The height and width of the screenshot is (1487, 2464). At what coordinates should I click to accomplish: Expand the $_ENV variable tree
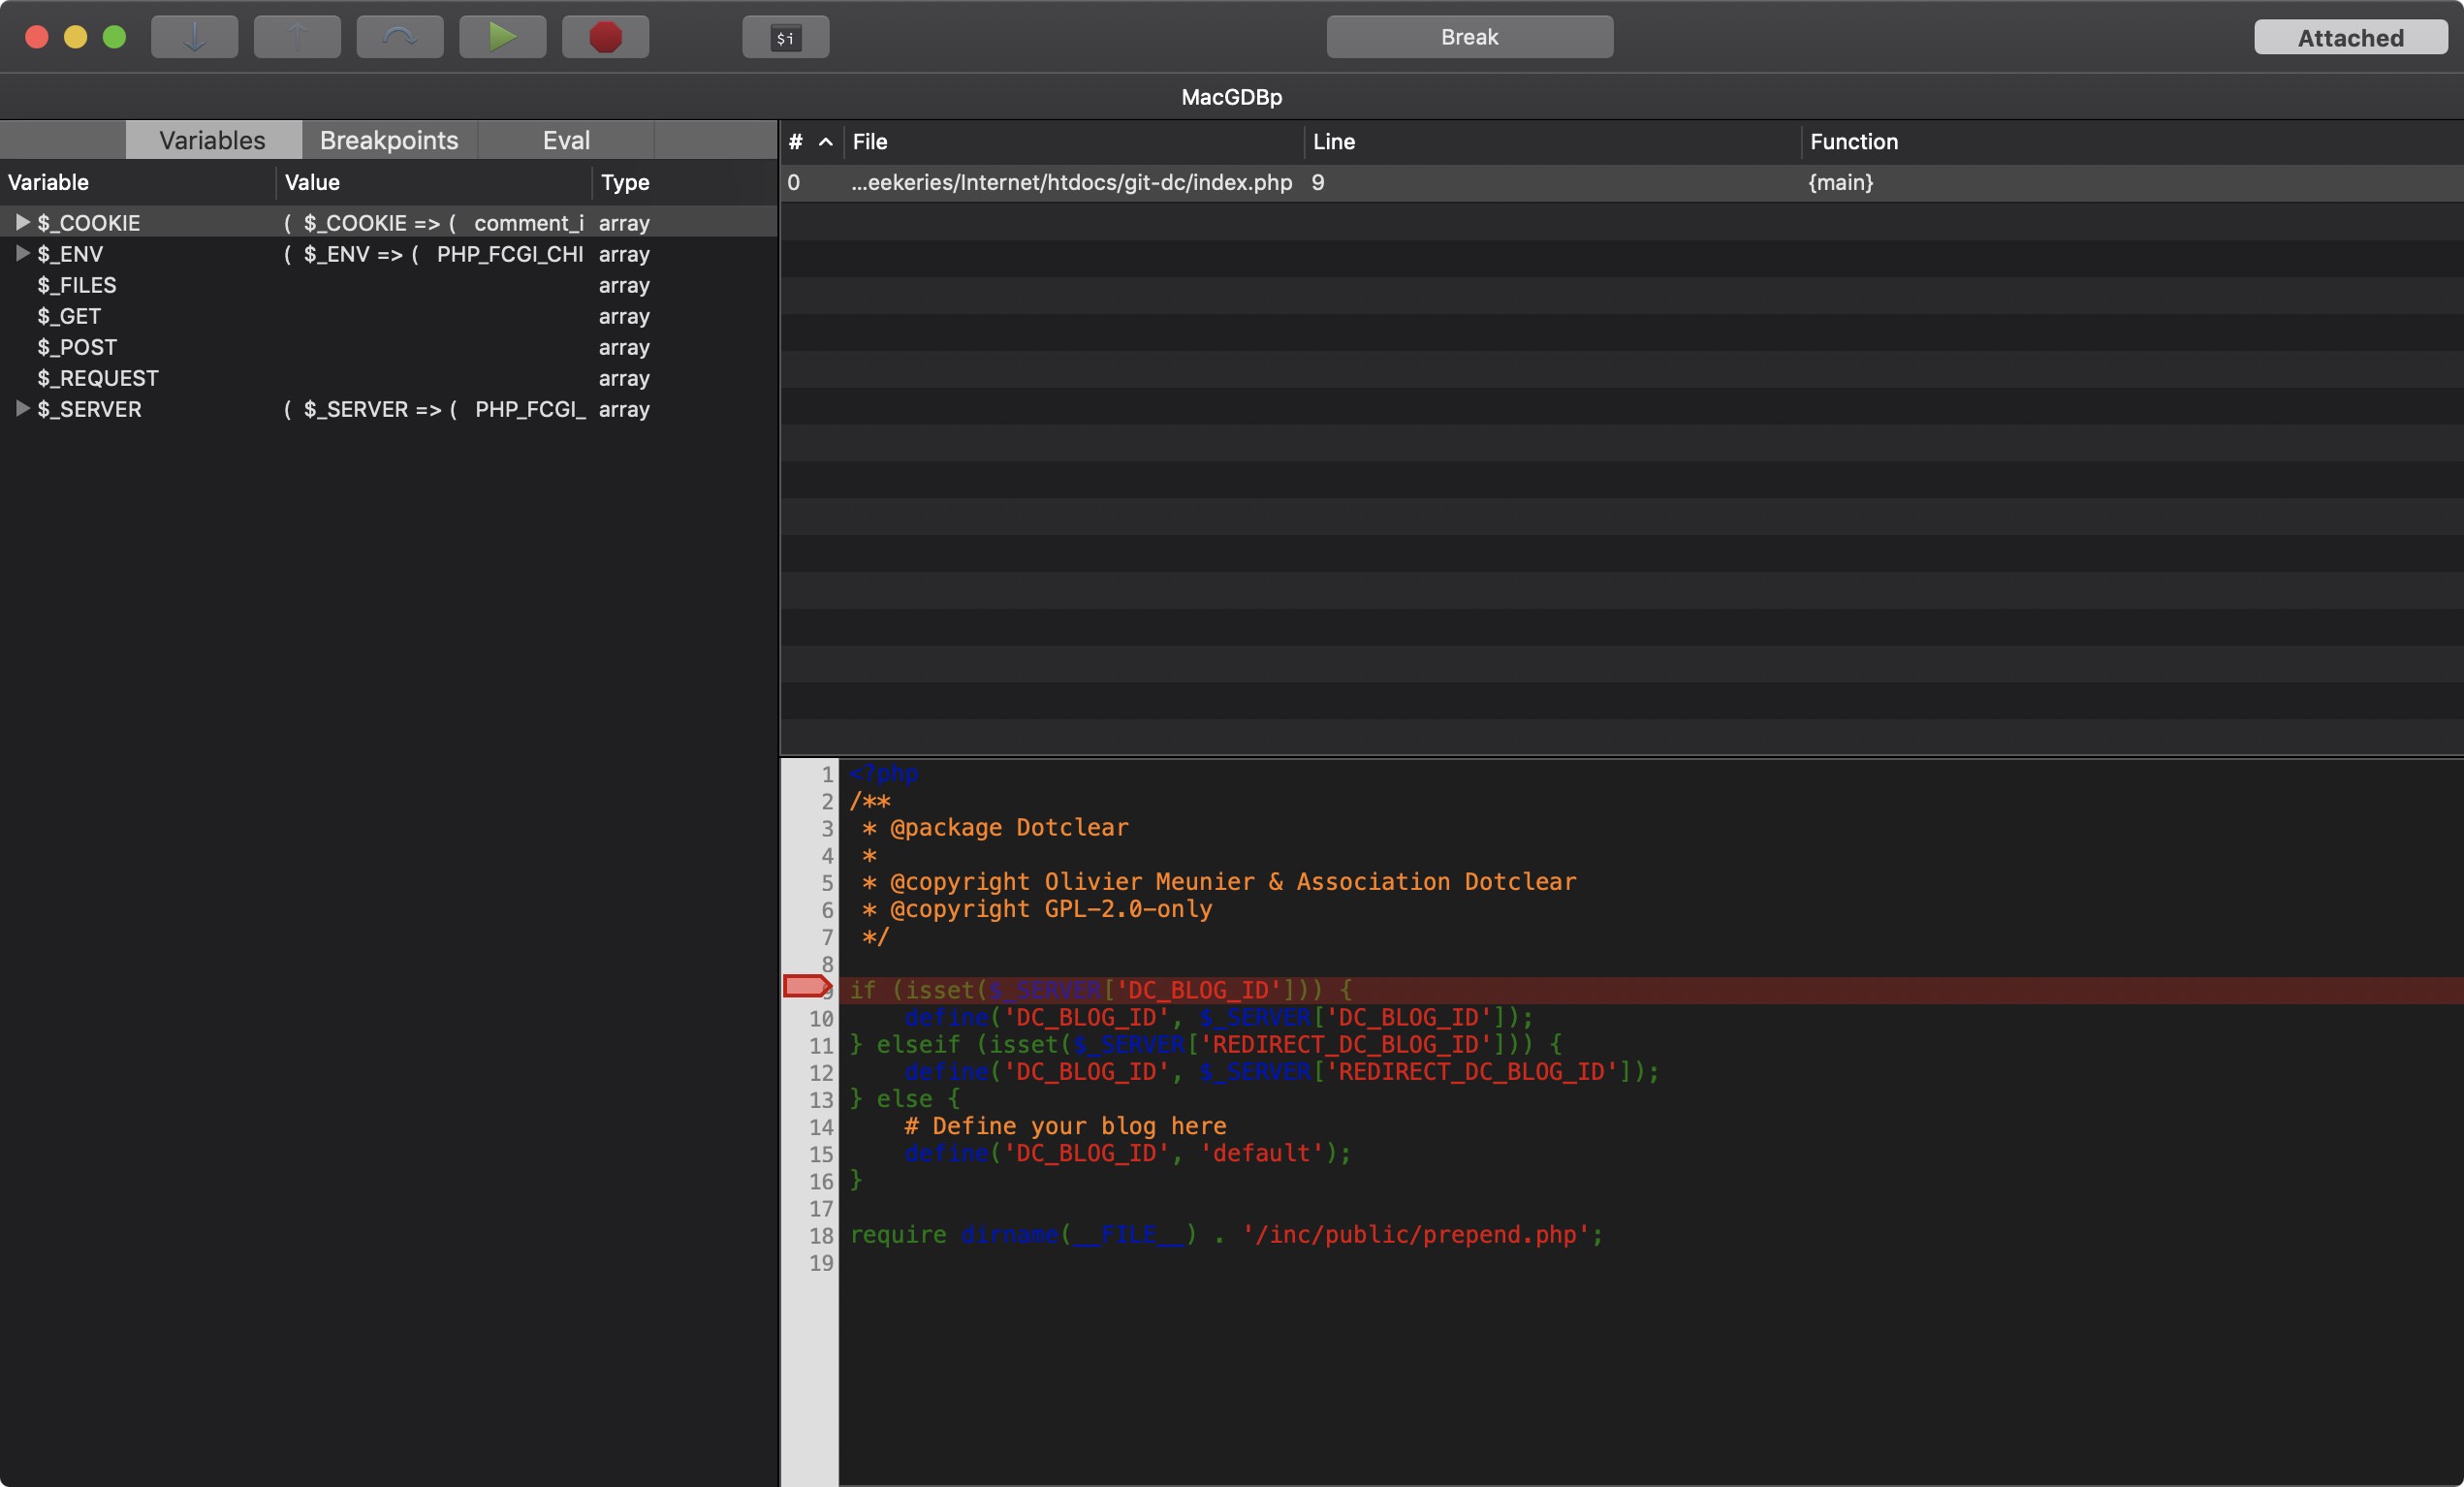click(x=22, y=253)
